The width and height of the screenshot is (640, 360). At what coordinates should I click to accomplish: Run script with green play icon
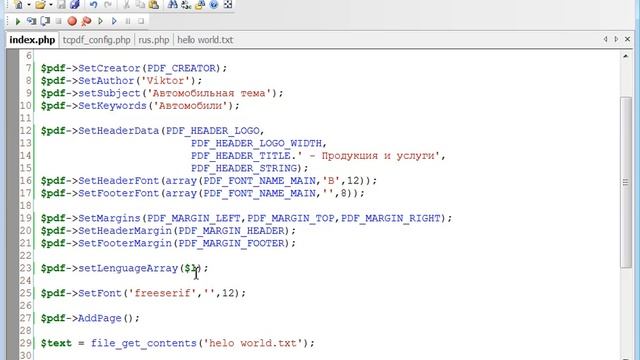(18, 21)
